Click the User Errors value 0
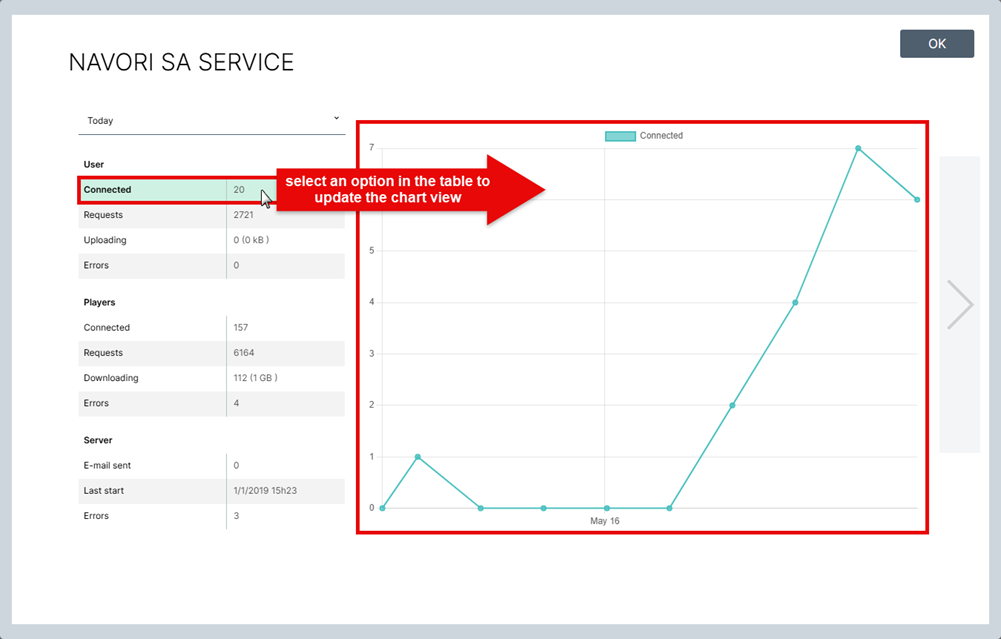The height and width of the screenshot is (639, 1001). (236, 266)
